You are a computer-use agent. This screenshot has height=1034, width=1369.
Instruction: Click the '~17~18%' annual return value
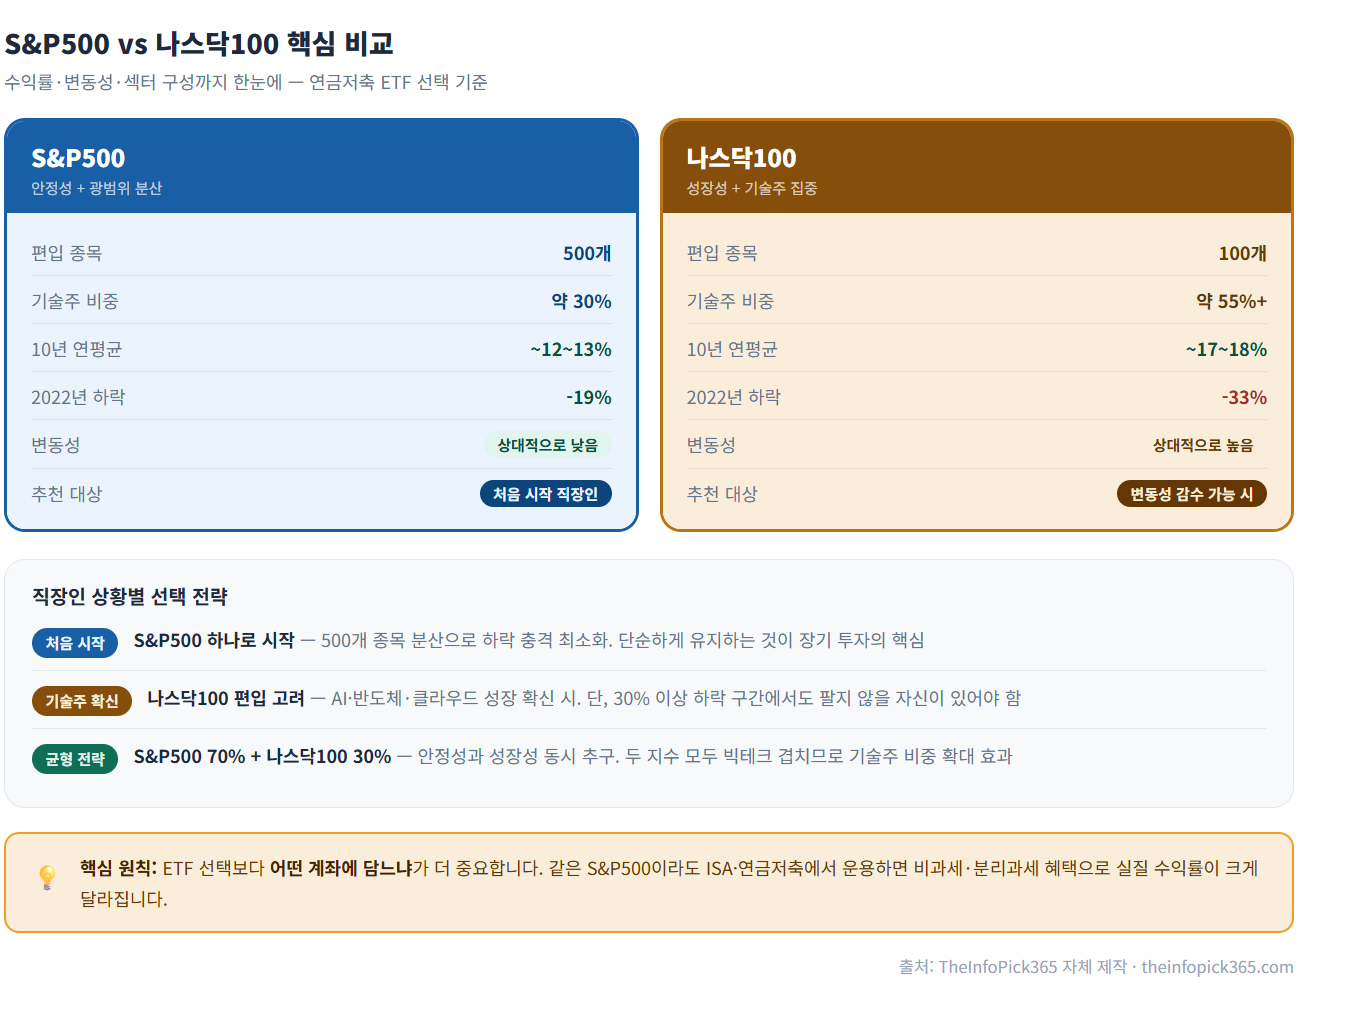(1226, 349)
